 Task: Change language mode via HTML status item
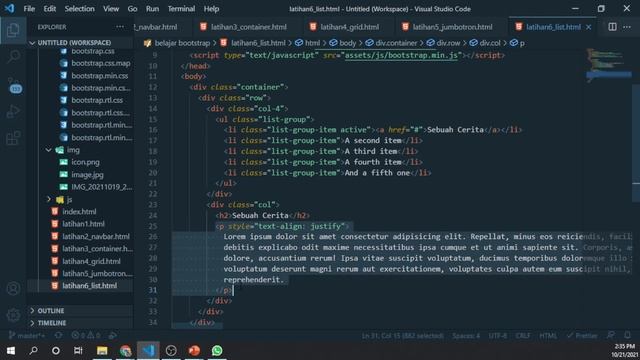[x=548, y=336]
